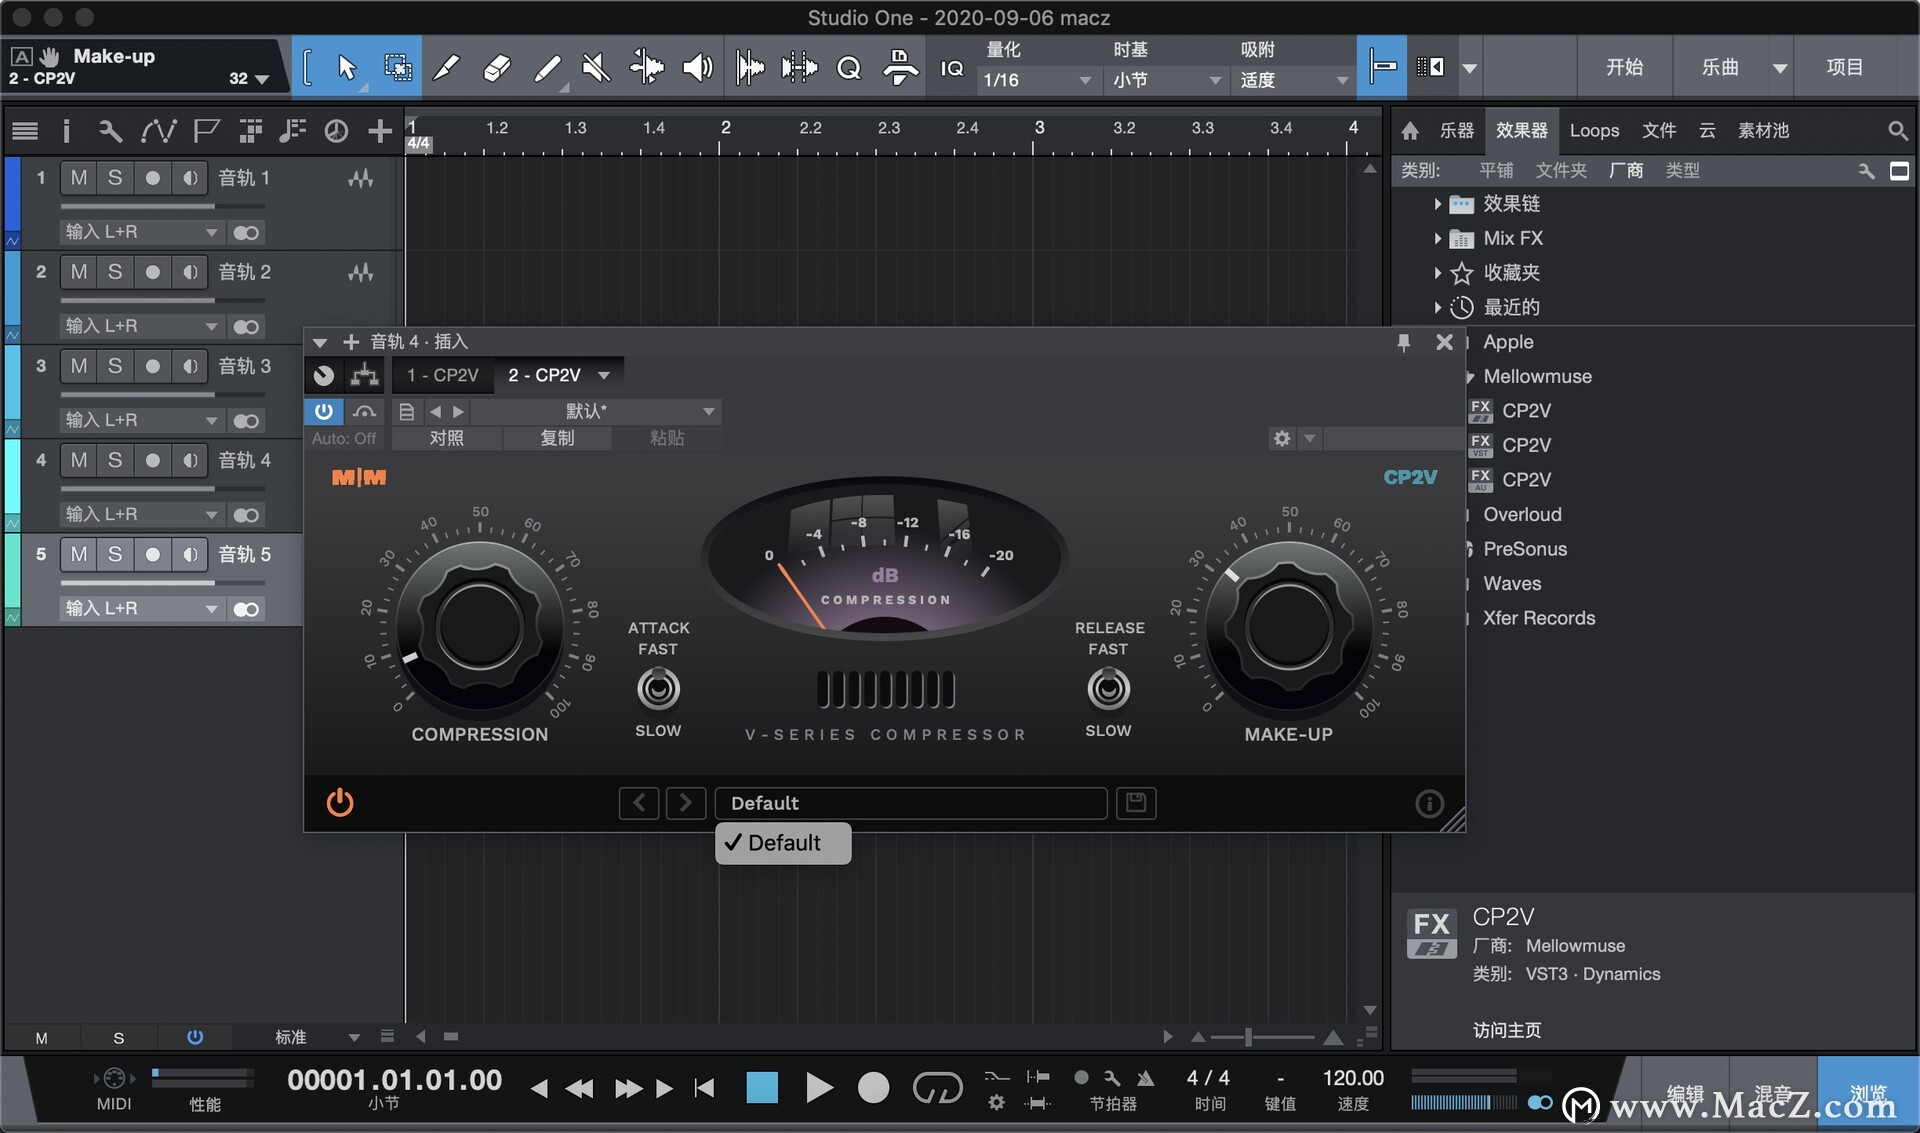
Task: Open the CP2V plugin info icon
Action: click(1429, 803)
